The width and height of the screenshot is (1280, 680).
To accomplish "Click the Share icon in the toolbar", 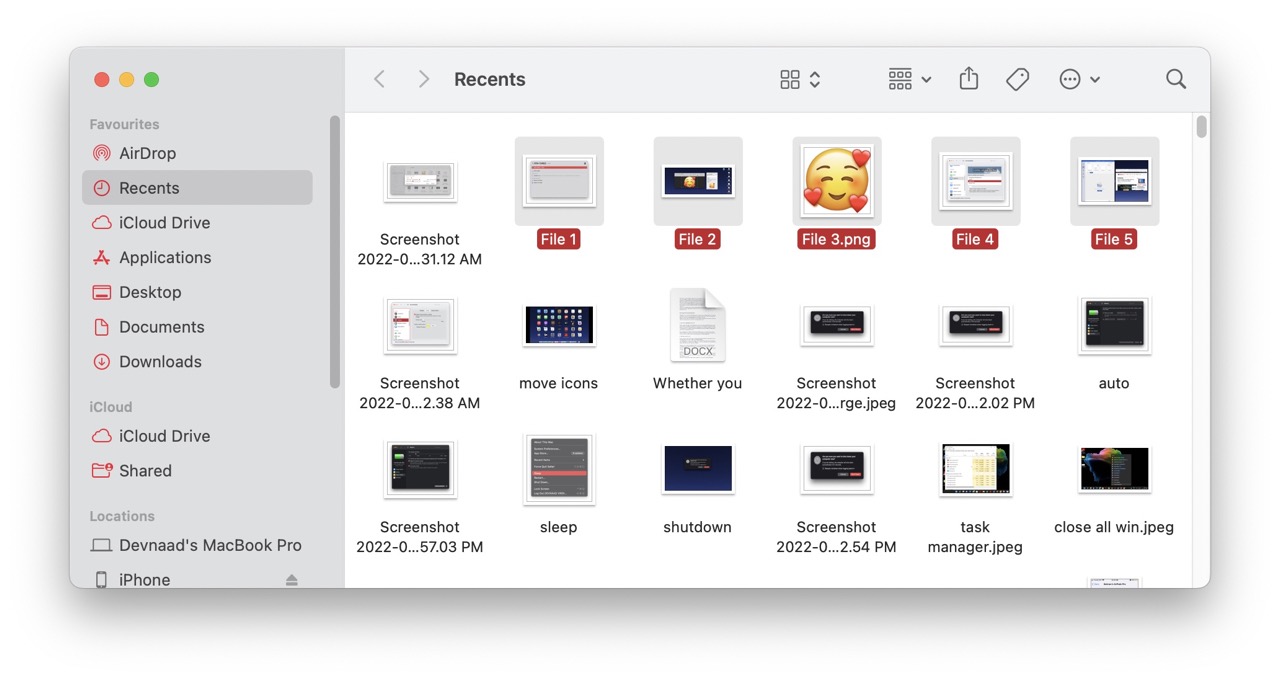I will [x=968, y=78].
